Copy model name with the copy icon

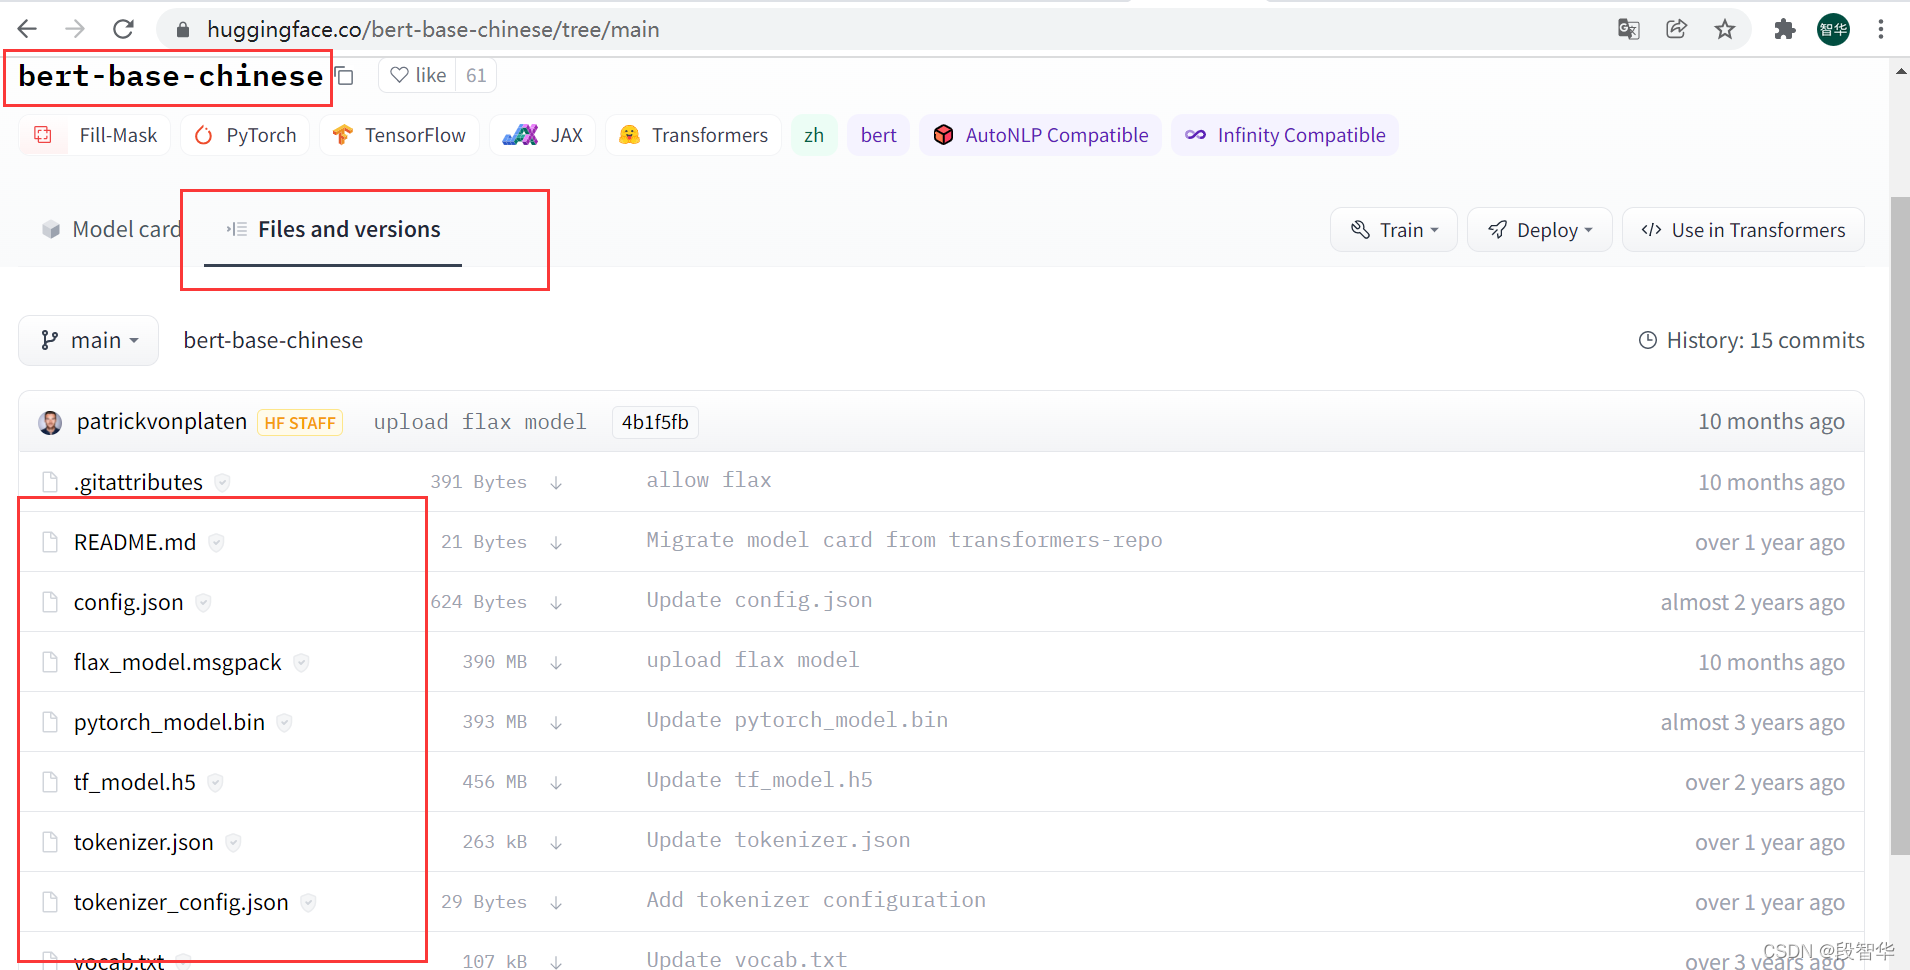coord(345,76)
